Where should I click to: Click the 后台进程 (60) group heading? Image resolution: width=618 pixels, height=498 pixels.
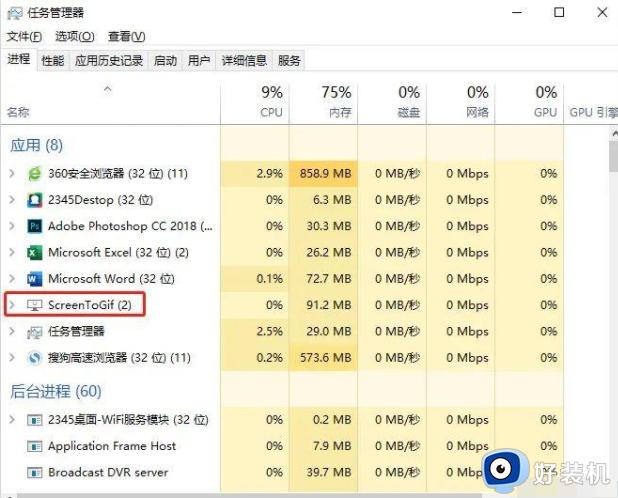(x=56, y=392)
